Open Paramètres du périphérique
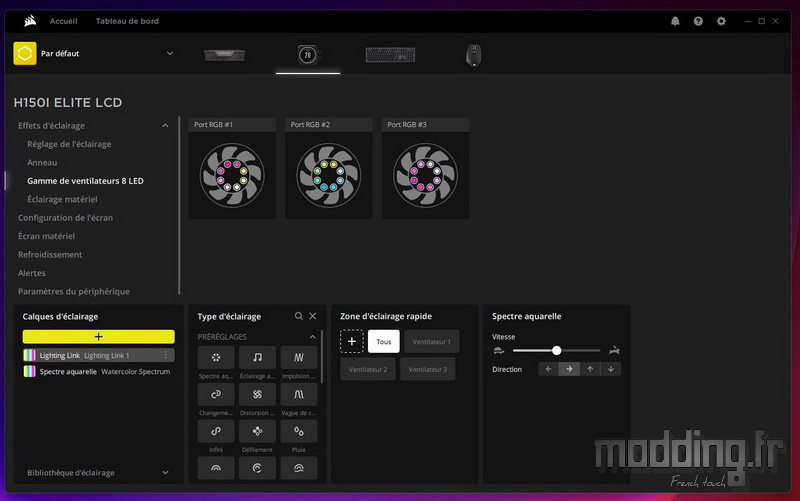This screenshot has height=501, width=800. click(x=73, y=291)
